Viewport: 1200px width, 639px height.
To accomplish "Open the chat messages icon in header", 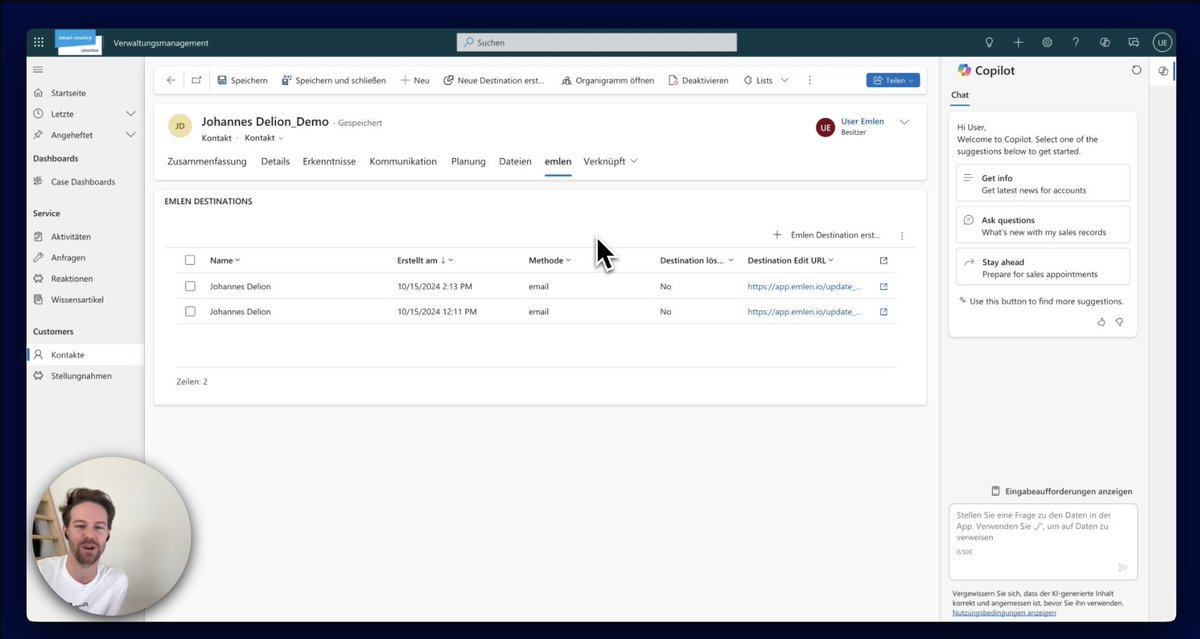I will point(1133,42).
